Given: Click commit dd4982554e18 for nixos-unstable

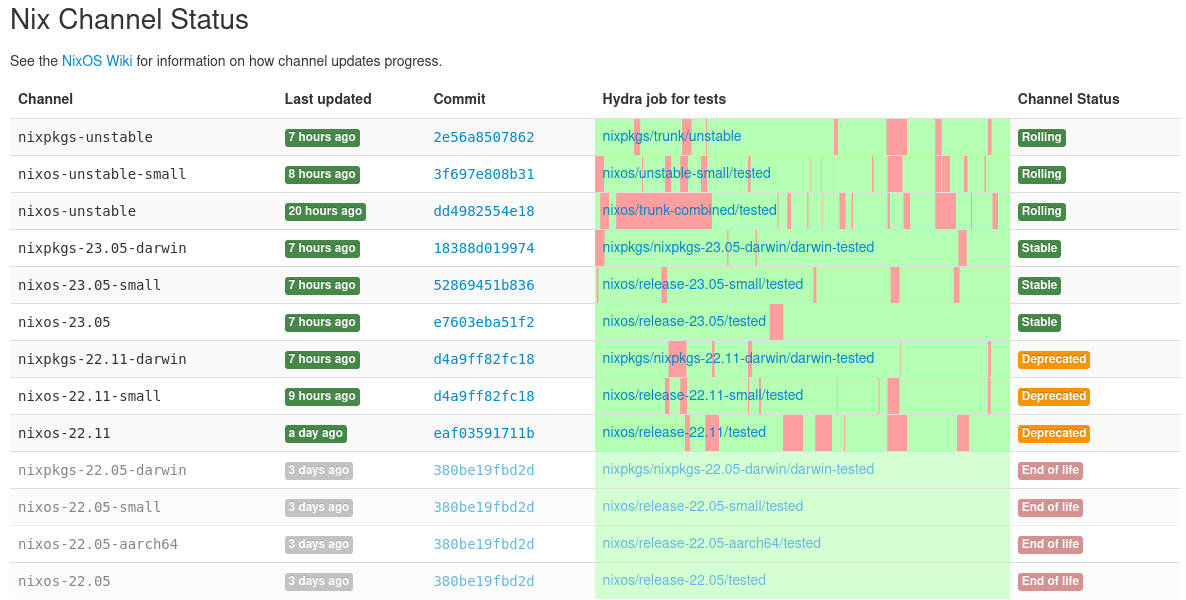Looking at the screenshot, I should pos(483,211).
